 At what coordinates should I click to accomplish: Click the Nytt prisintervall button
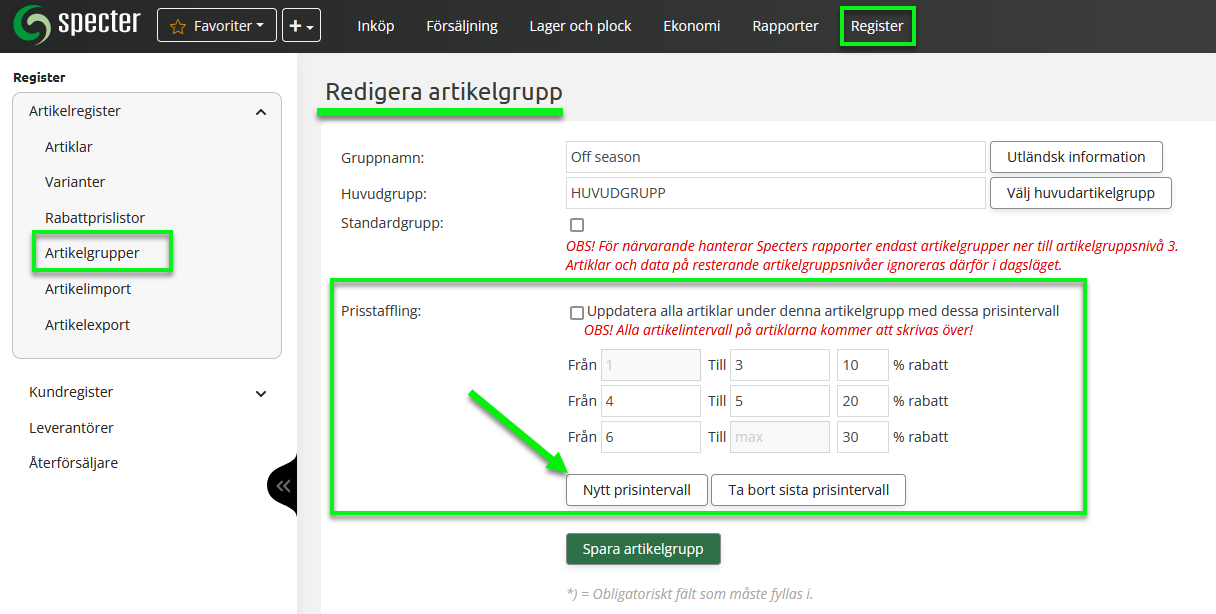point(636,490)
